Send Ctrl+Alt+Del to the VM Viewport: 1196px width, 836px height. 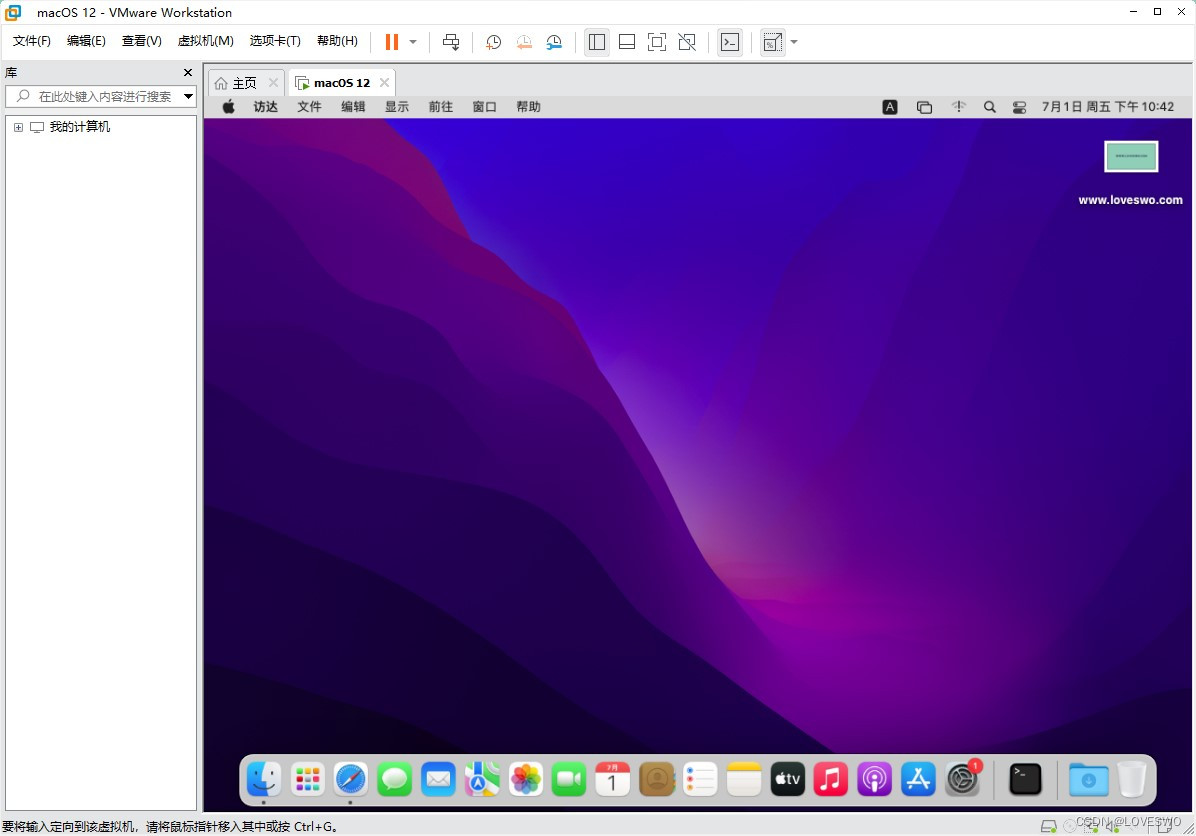(x=451, y=42)
